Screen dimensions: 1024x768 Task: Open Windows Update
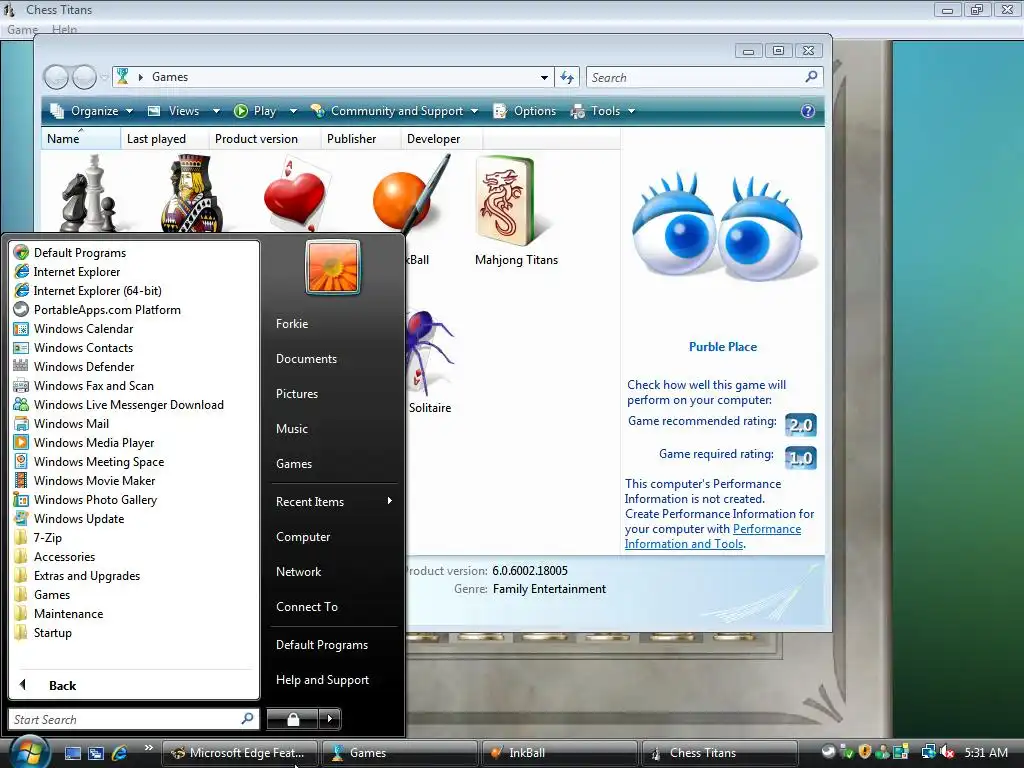pos(78,518)
